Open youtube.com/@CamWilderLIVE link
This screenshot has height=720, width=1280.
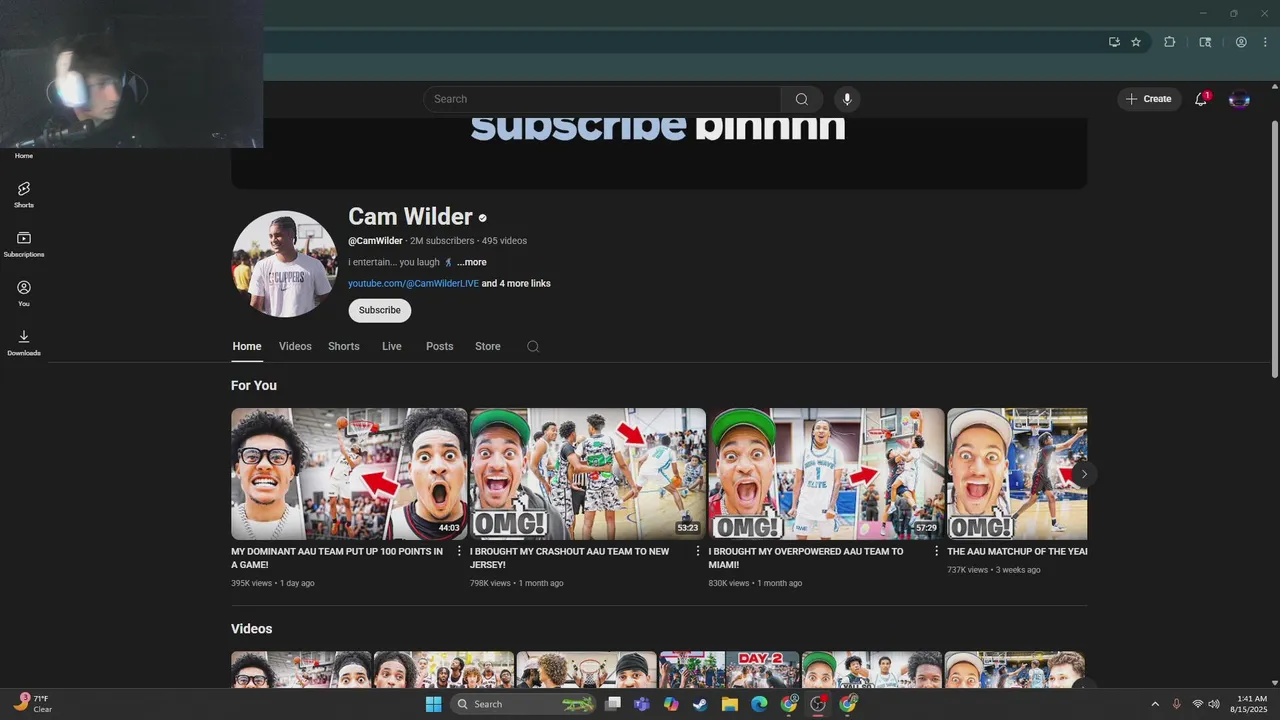413,283
